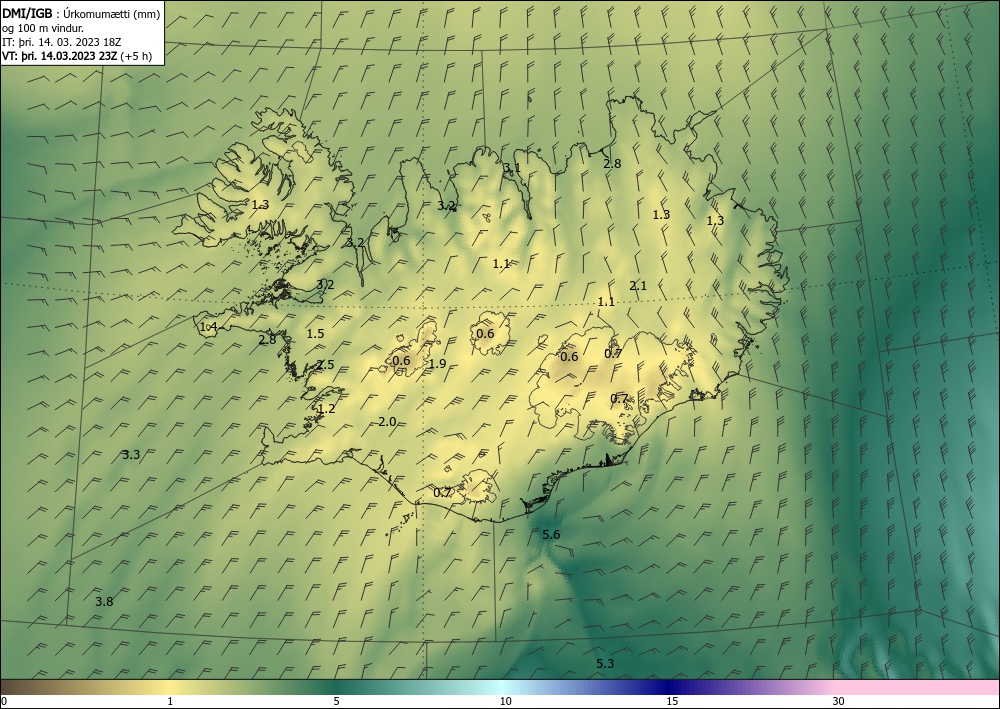Select the 2.1 precipitation value
This screenshot has width=1000, height=709.
[638, 286]
